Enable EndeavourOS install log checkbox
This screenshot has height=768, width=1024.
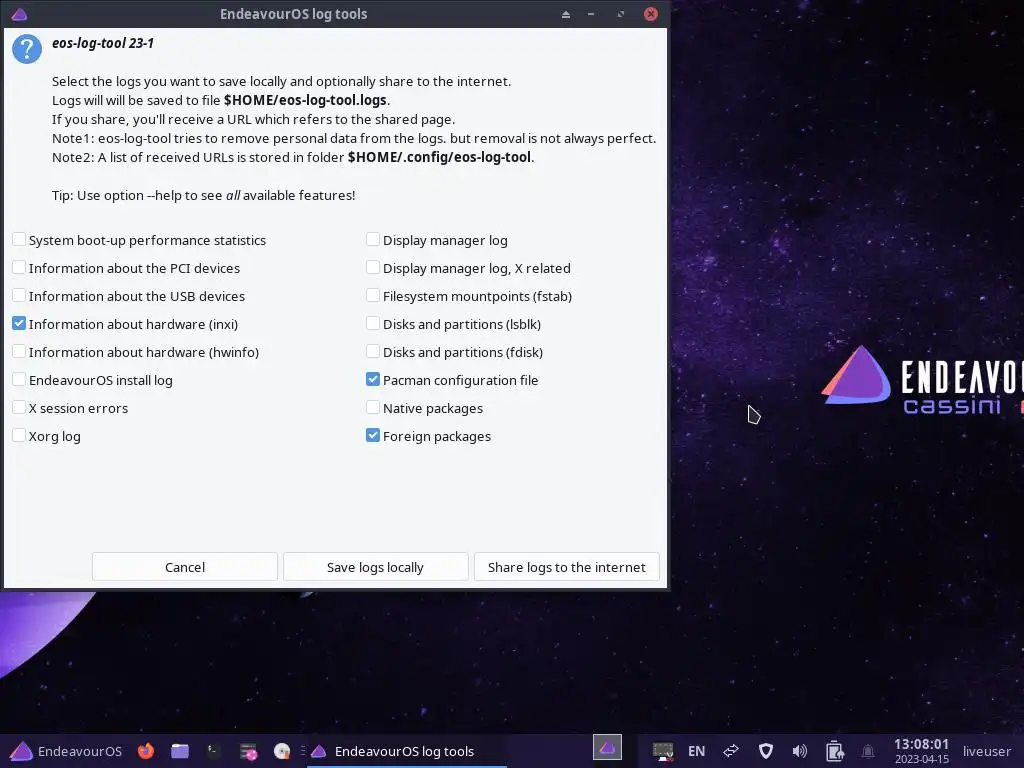point(19,380)
